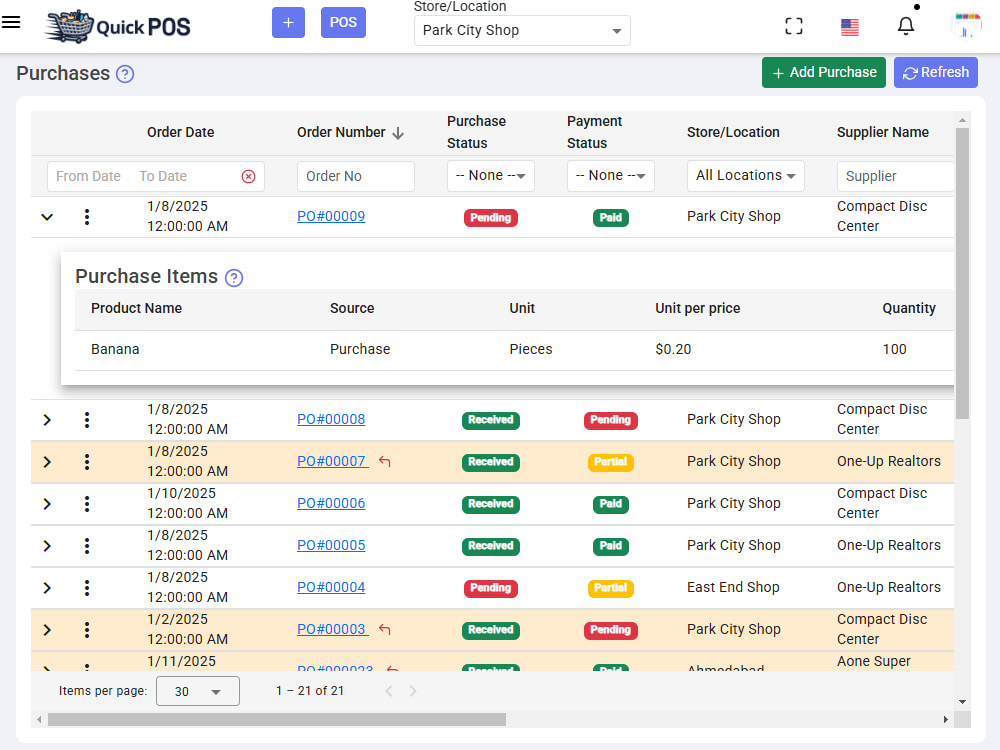Expand the PO#00004 row

pyautogui.click(x=47, y=588)
